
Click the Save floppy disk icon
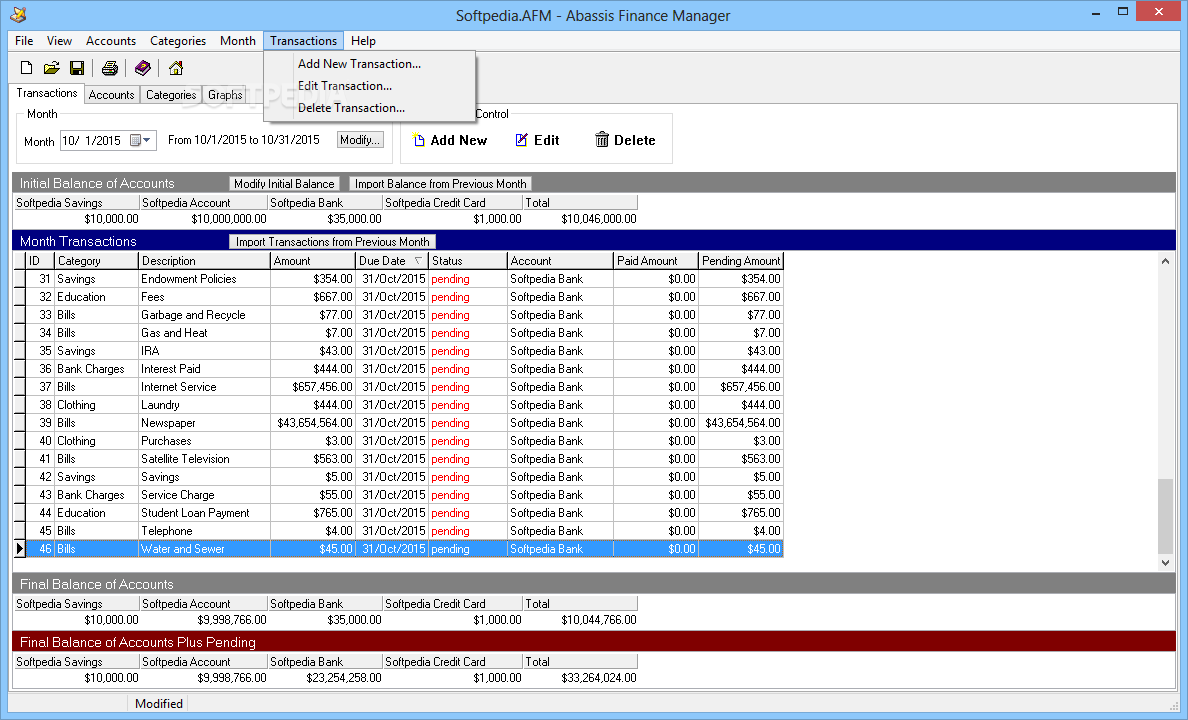tap(77, 68)
